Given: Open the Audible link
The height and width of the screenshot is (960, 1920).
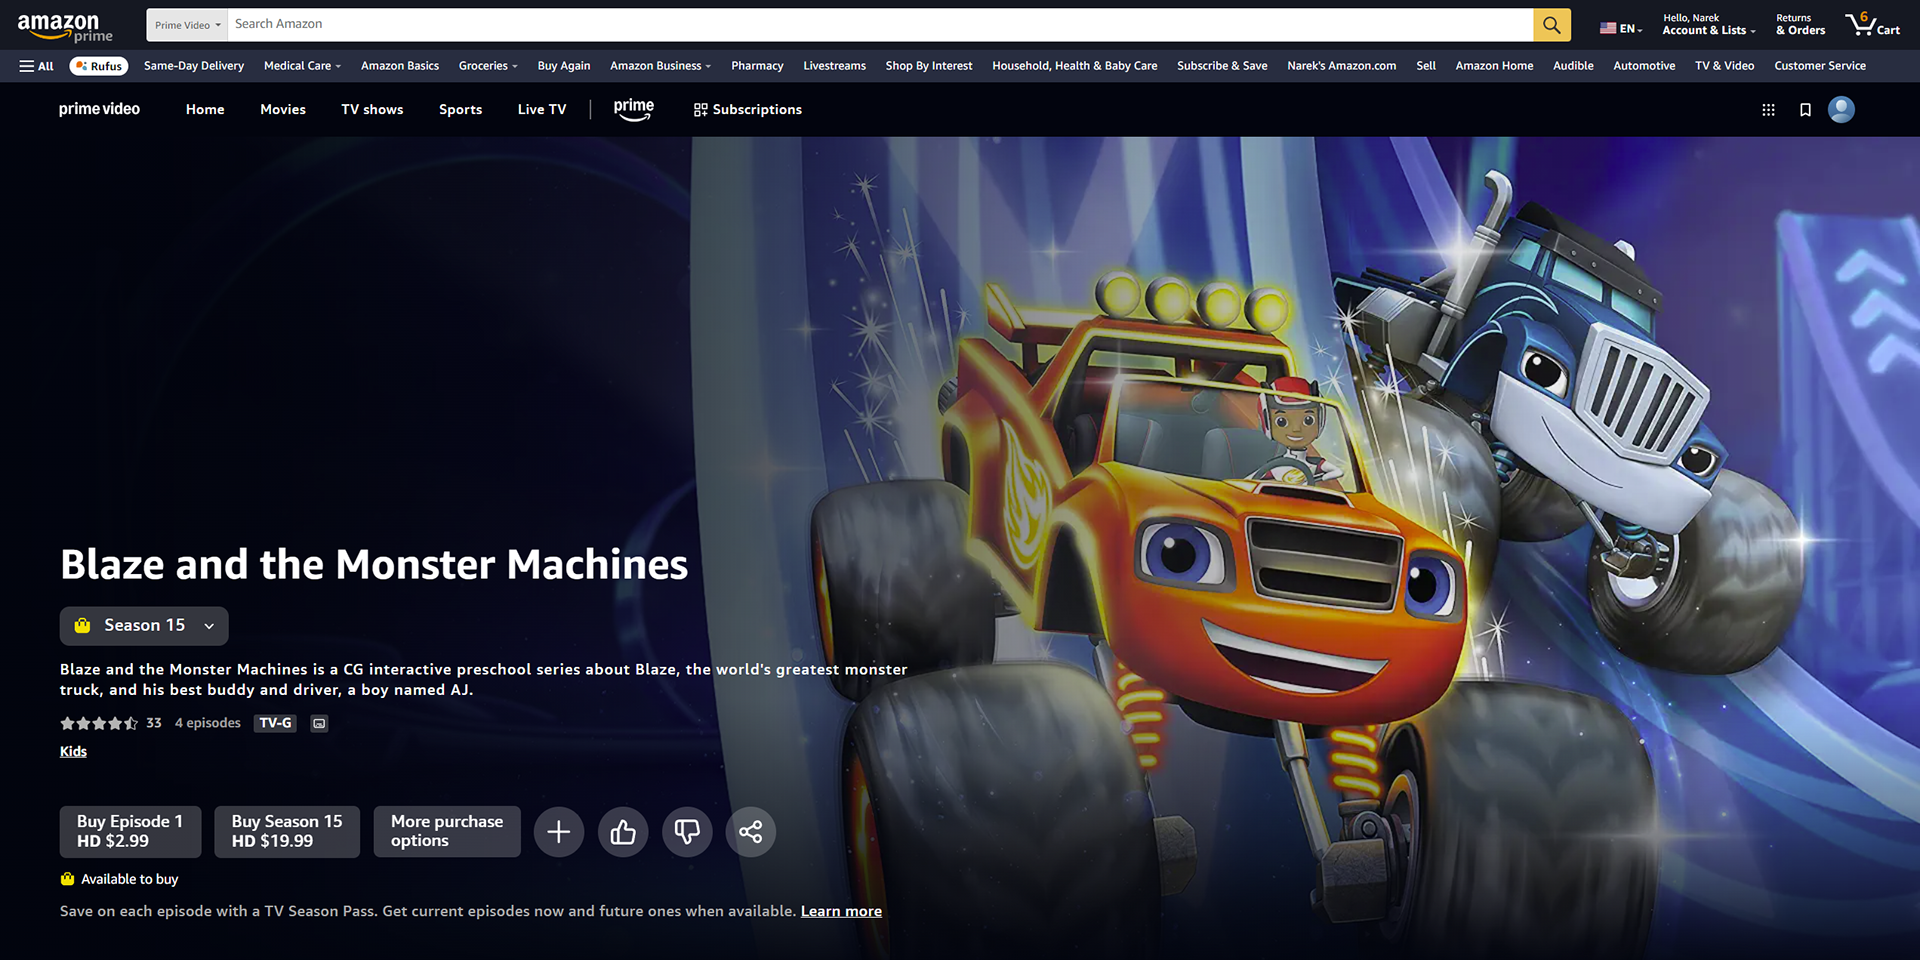Looking at the screenshot, I should pyautogui.click(x=1573, y=66).
